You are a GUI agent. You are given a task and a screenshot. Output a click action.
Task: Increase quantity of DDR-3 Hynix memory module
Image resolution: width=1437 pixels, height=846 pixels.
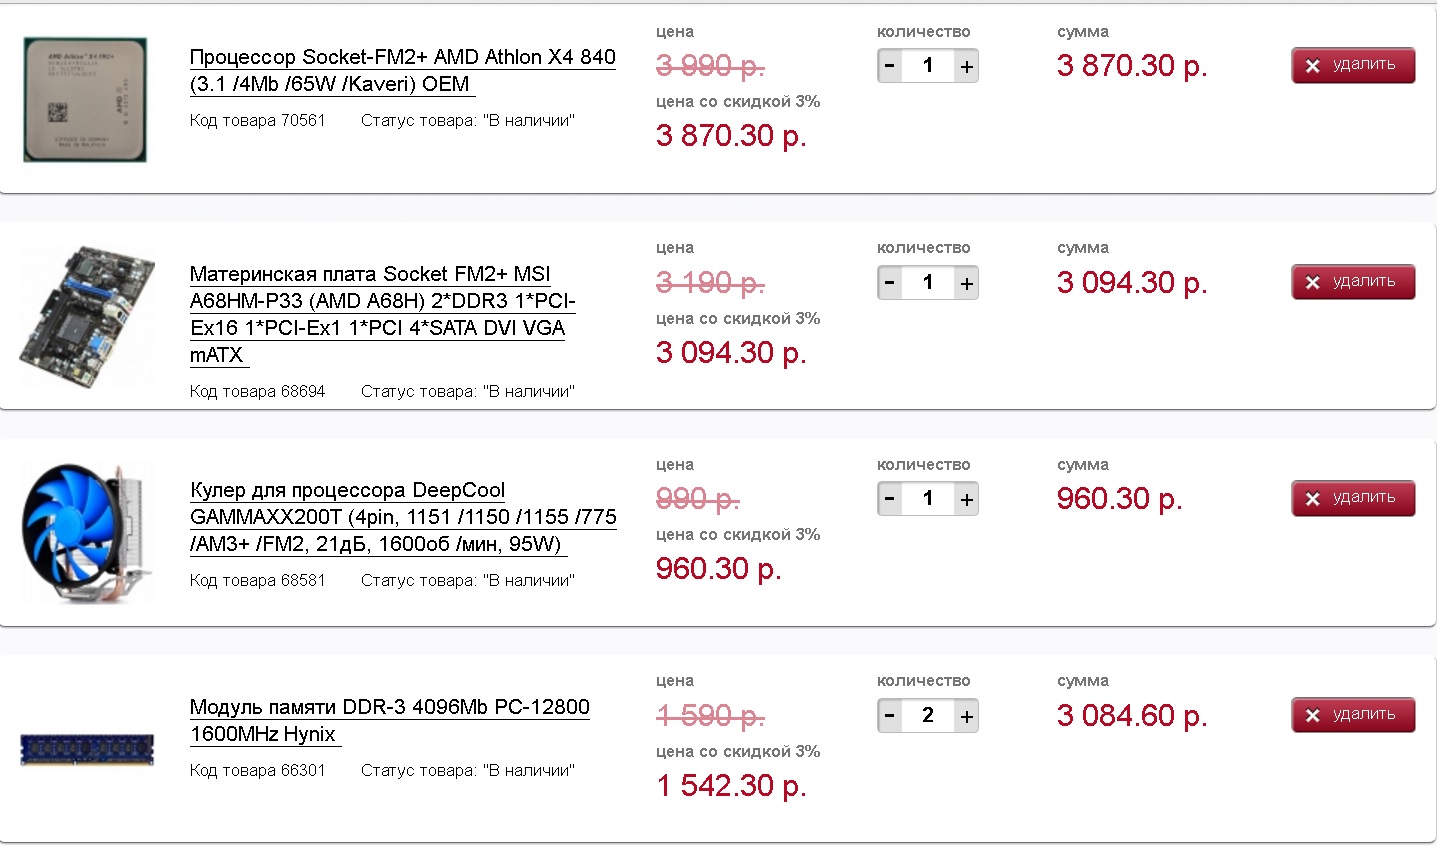(x=966, y=717)
